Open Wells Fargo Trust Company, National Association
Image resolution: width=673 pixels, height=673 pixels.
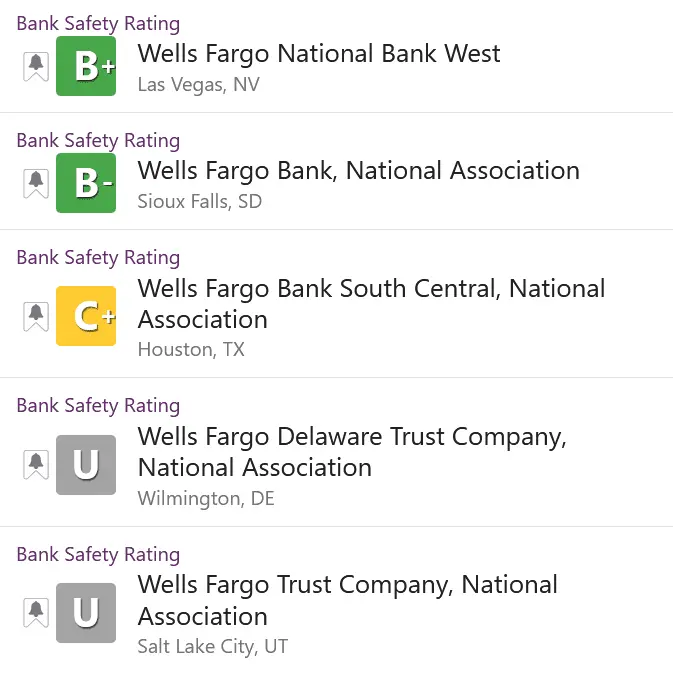click(348, 600)
